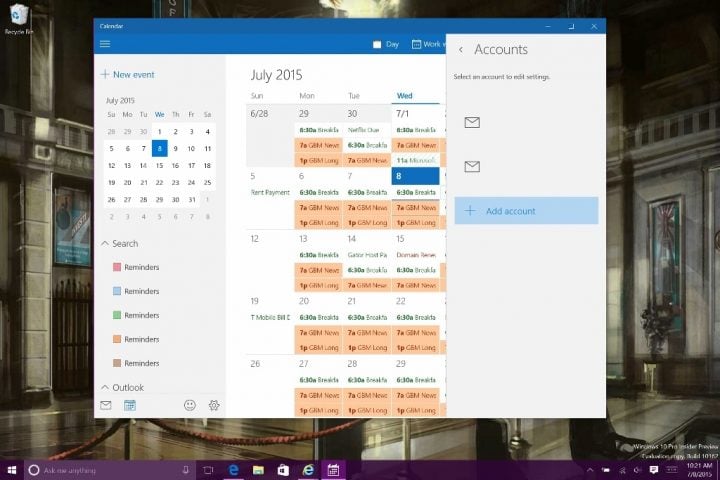Viewport: 720px width, 480px height.
Task: Select the highlighted day 8 cell
Action: [416, 176]
